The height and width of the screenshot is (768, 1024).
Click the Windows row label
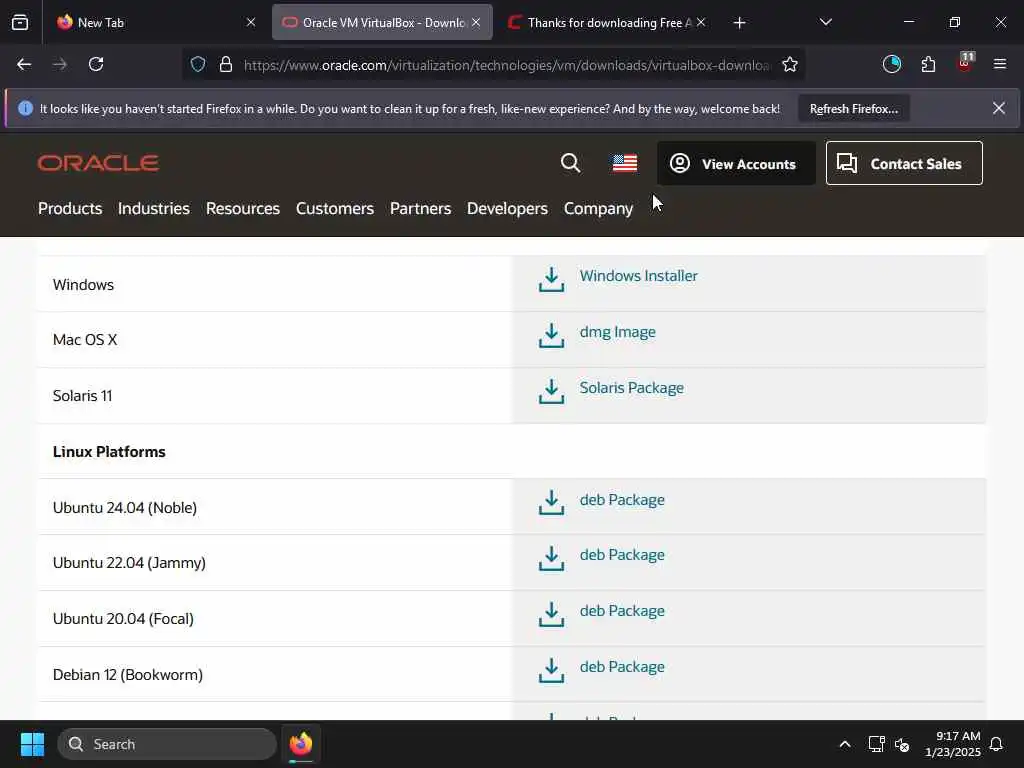(83, 285)
